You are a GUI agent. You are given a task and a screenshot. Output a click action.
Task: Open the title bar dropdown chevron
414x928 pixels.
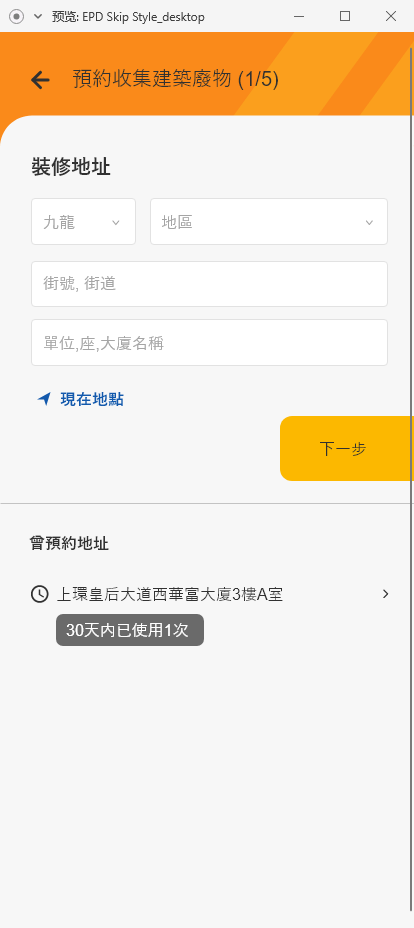[x=38, y=17]
